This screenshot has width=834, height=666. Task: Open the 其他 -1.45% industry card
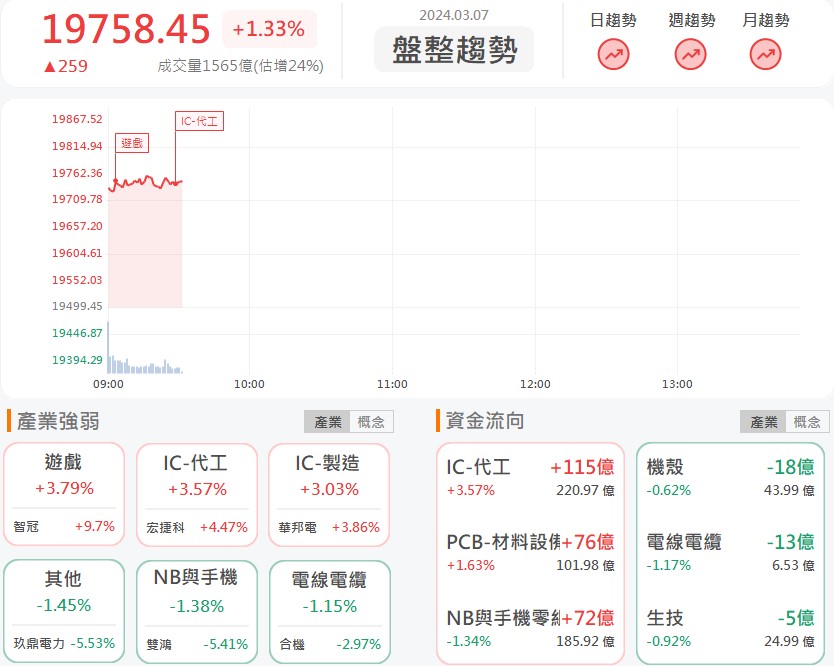point(64,611)
